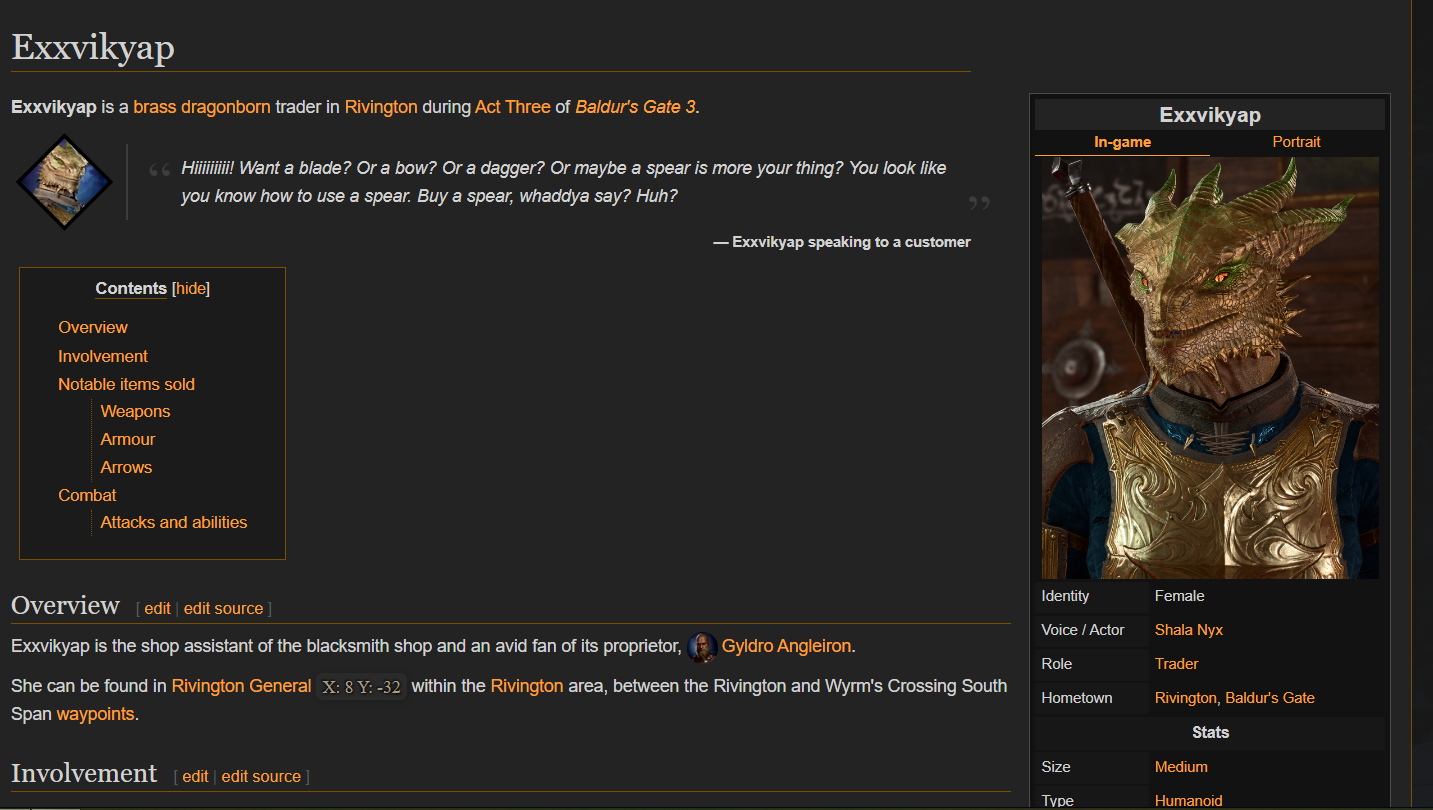Click the Involvement section heading
The height and width of the screenshot is (810, 1433).
84,773
